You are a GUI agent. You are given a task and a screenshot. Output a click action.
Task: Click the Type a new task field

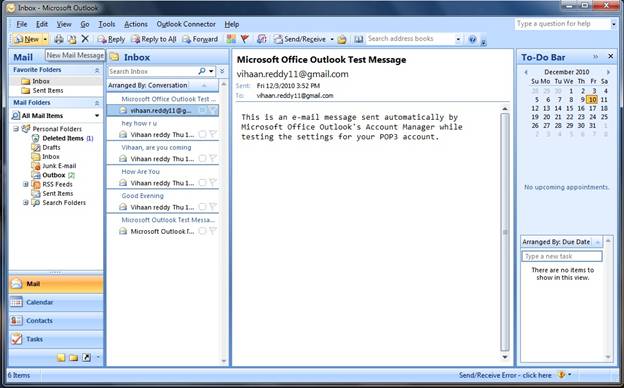coord(562,256)
